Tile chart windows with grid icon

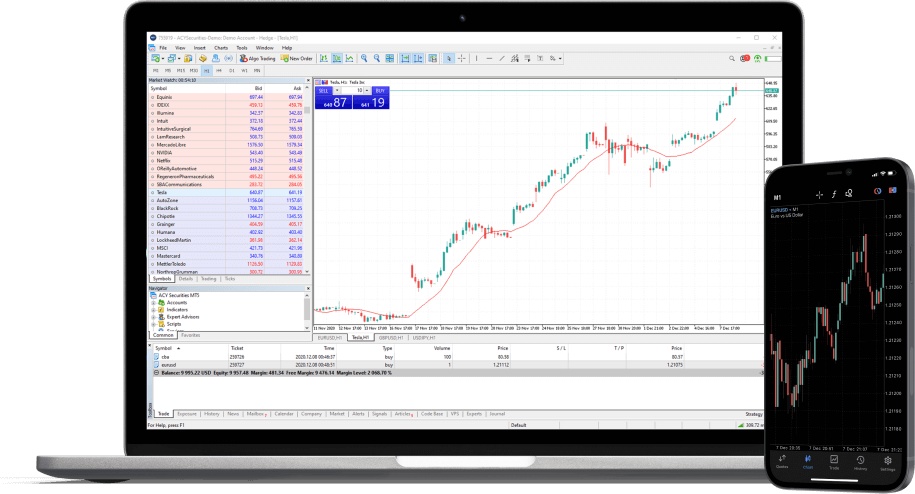pos(390,58)
